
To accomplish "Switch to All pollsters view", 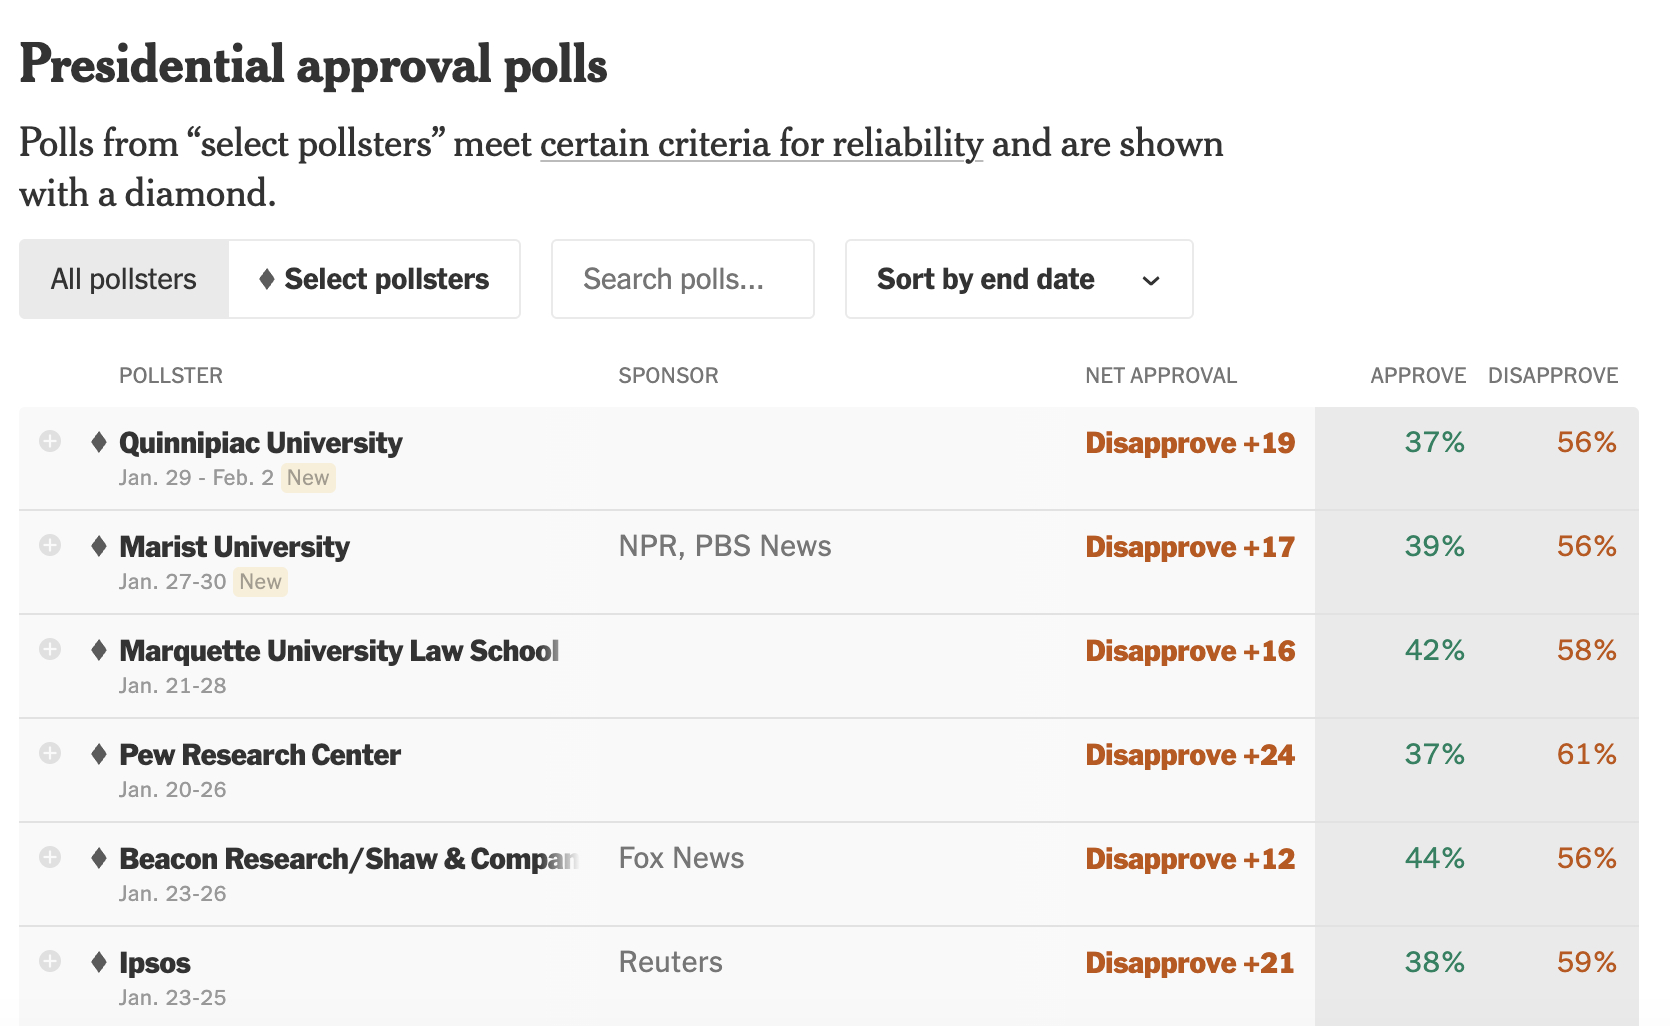I will tap(124, 279).
